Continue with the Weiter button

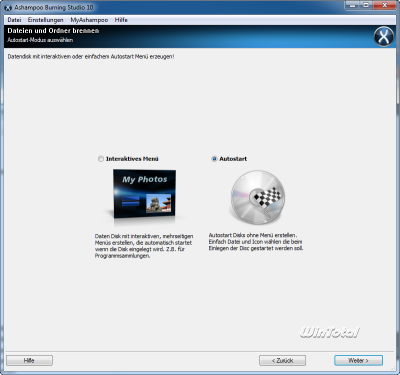(358, 360)
